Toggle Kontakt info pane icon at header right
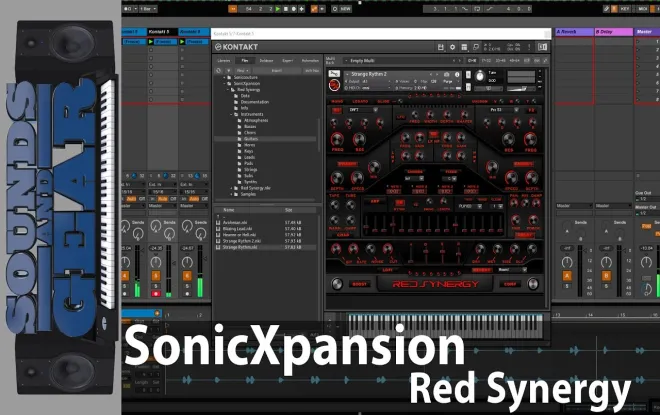Image resolution: width=660 pixels, height=415 pixels. [542, 47]
